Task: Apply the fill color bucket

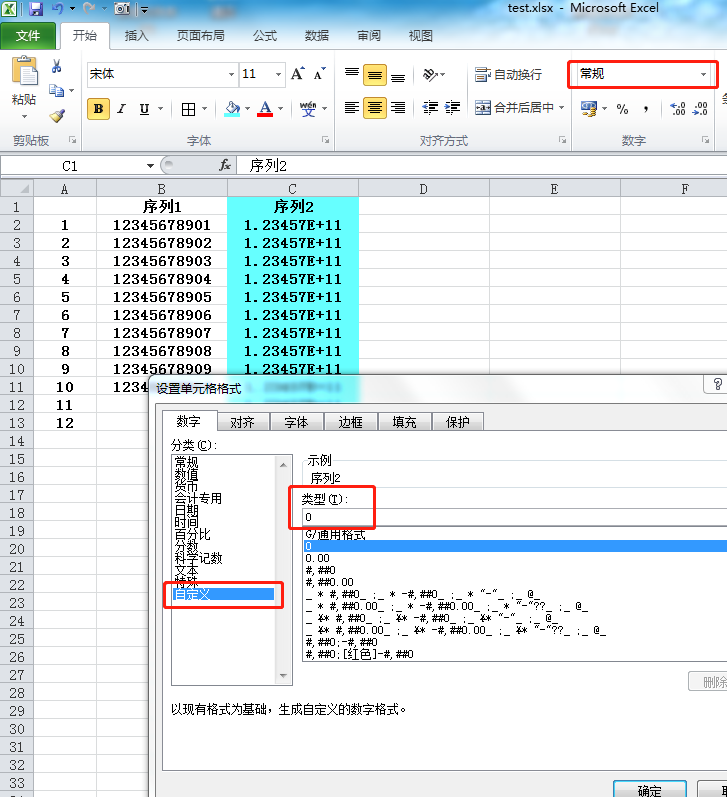Action: pyautogui.click(x=232, y=109)
